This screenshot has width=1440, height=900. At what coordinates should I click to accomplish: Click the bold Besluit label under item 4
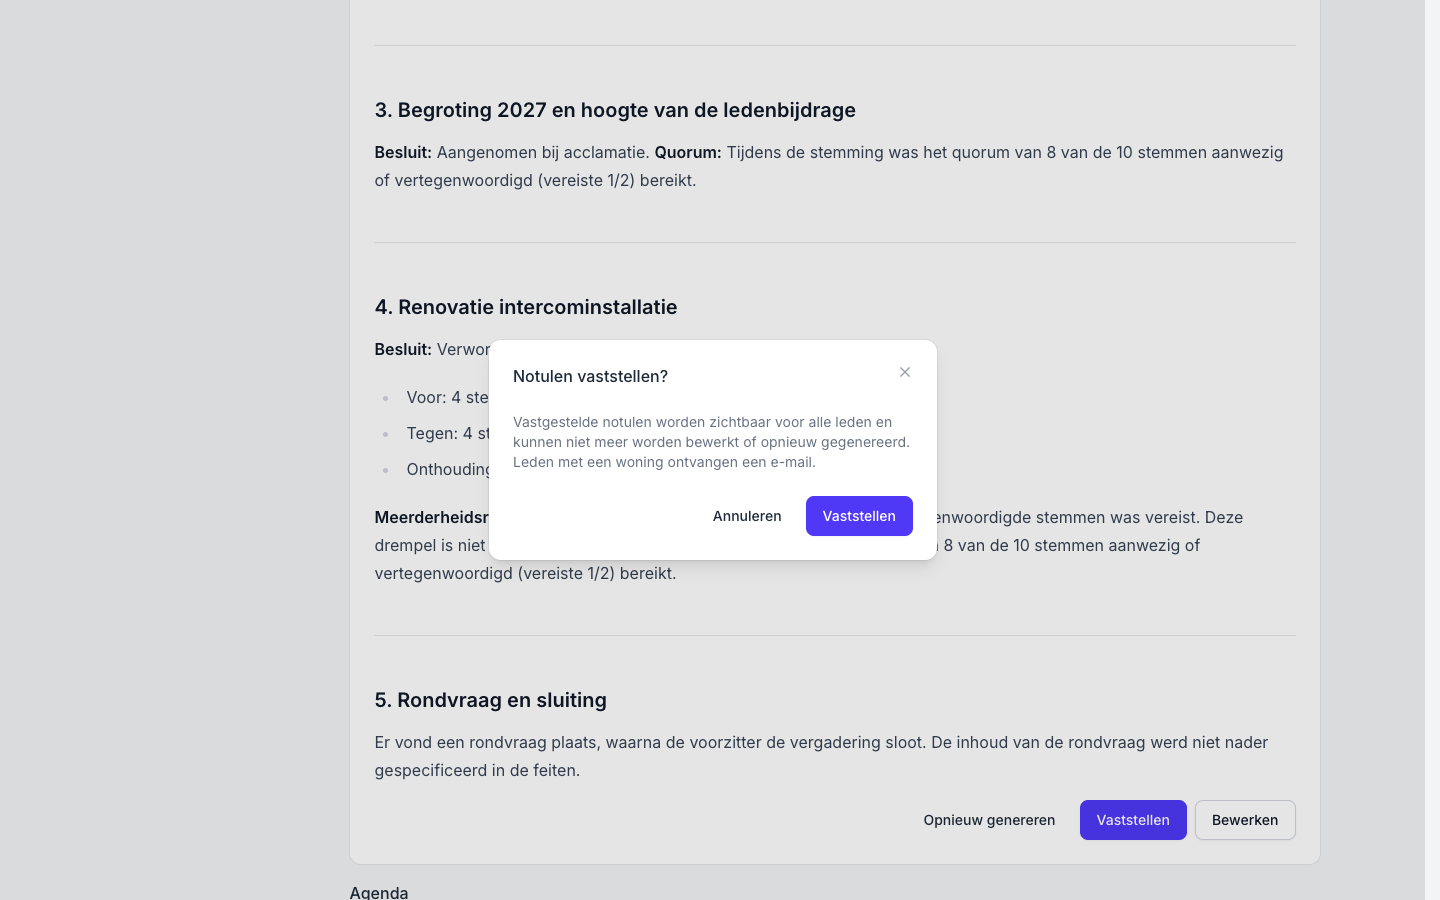(x=403, y=349)
